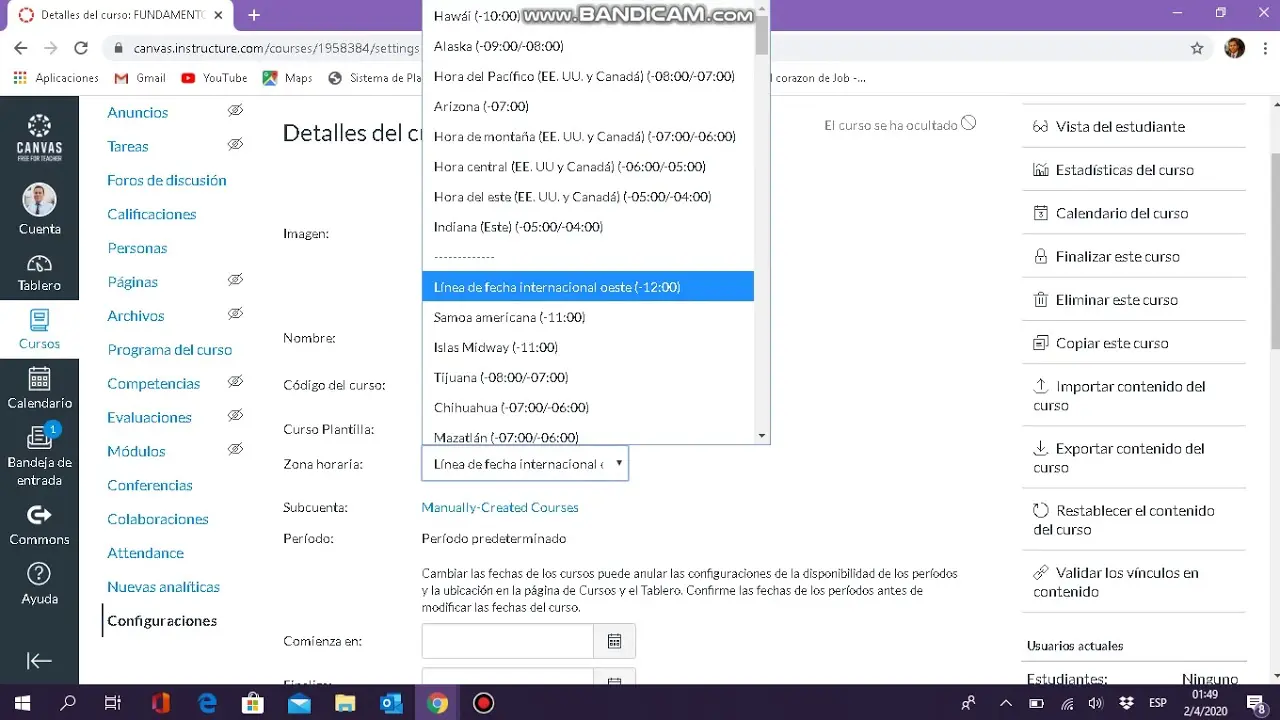Screen dimensions: 1280x720
Task: Open Calendario in the global navigation
Action: [x=39, y=380]
